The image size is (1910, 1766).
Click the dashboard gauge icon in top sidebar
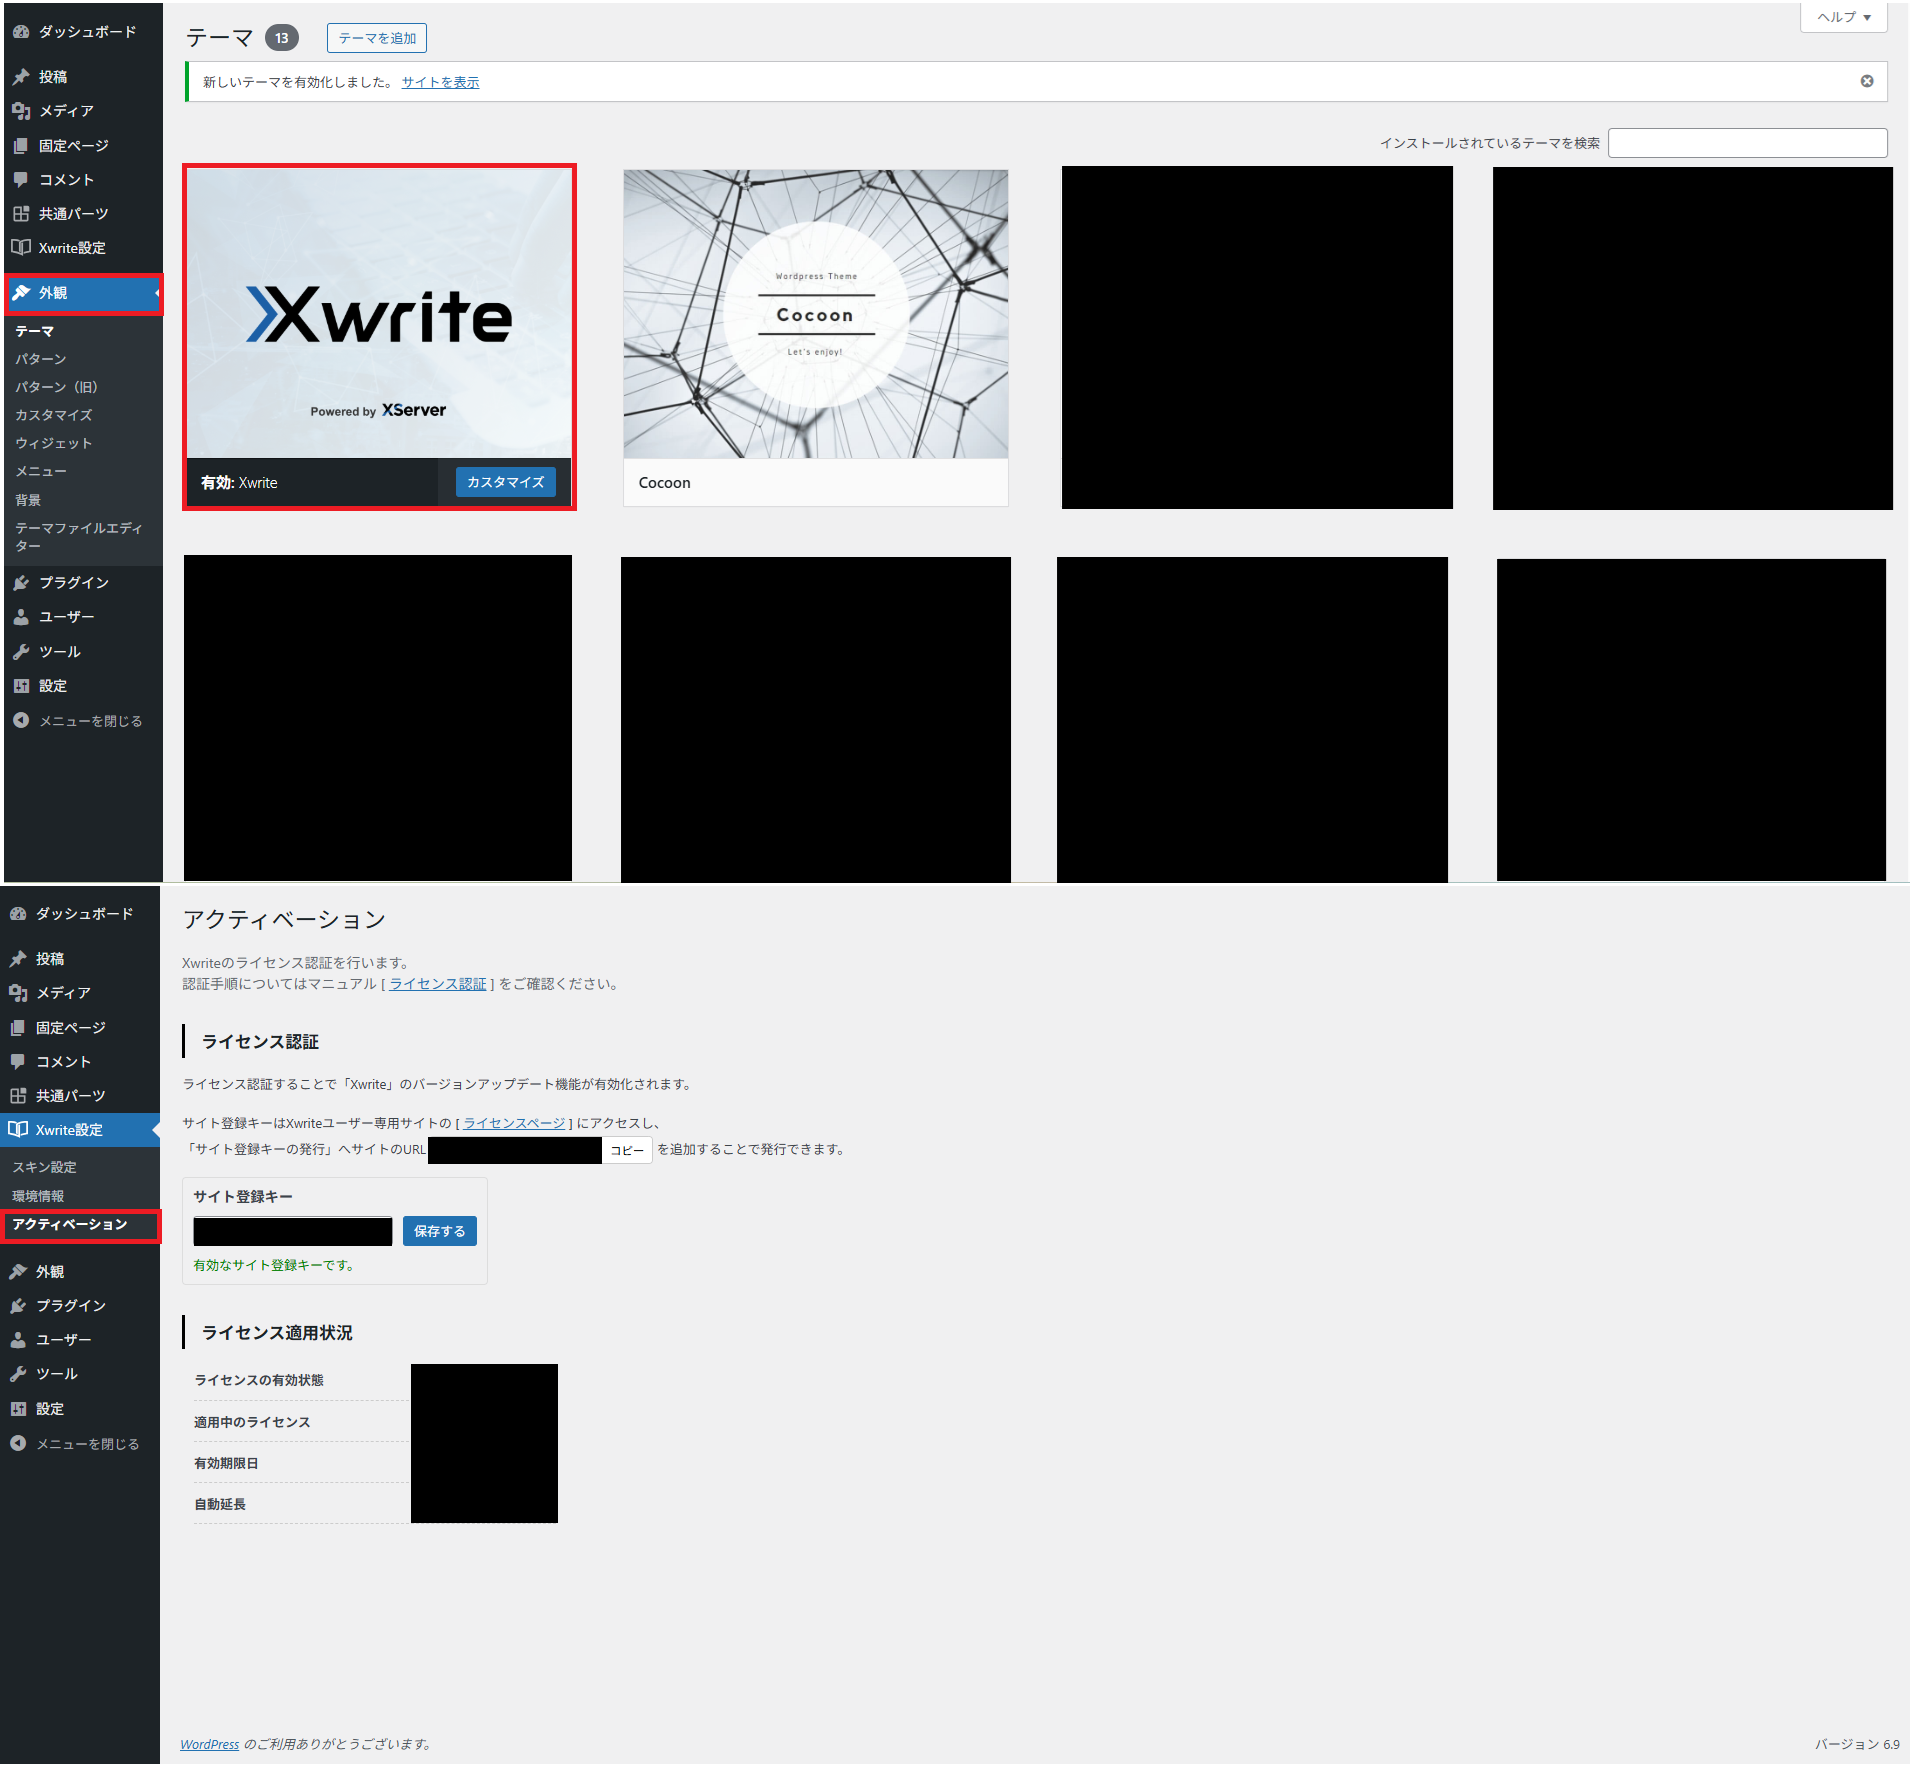coord(21,32)
